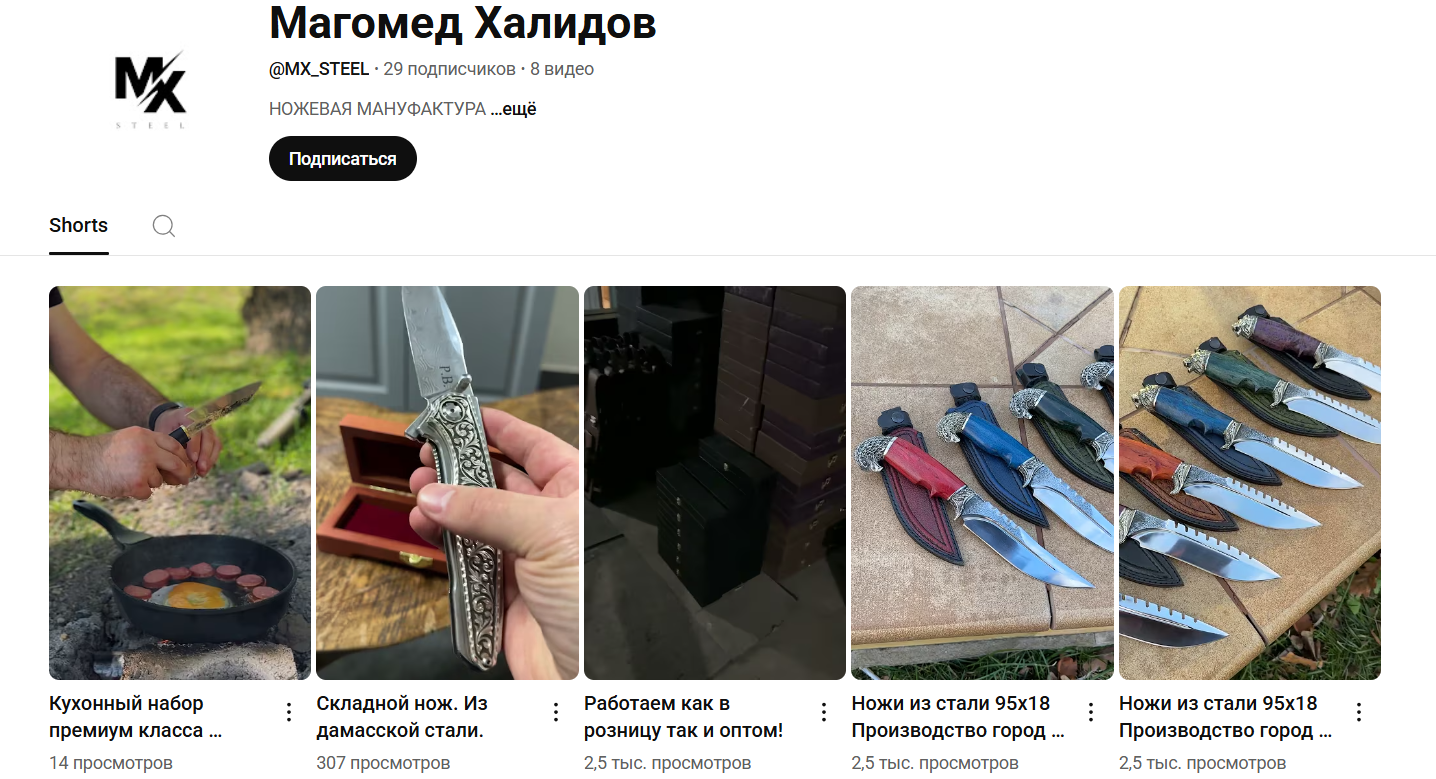Subscribe with the Подписаться button

[x=343, y=159]
